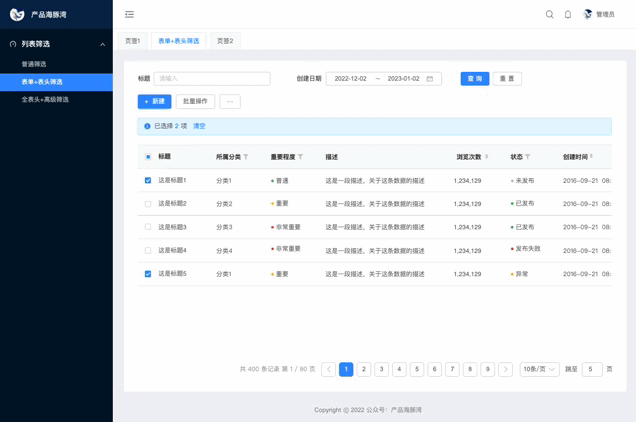Viewport: 636px width, 422px height.
Task: Collapse the 列表筛选 sidebar group chevron
Action: [x=103, y=44]
